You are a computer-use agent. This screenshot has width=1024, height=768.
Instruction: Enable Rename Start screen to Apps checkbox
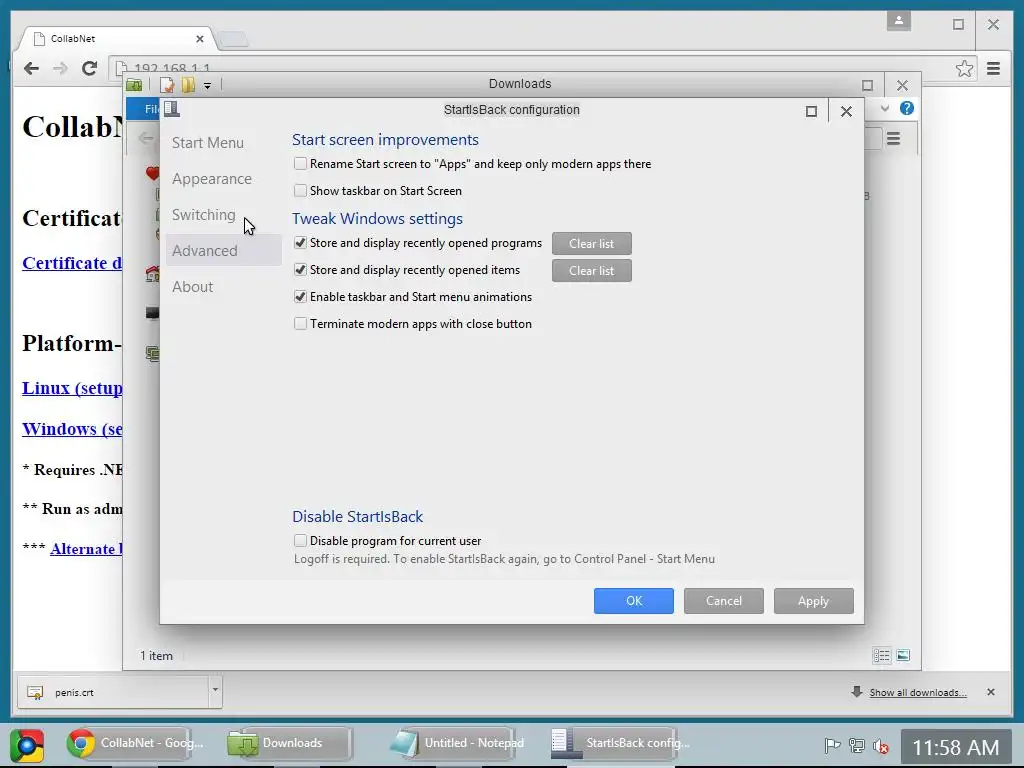300,164
